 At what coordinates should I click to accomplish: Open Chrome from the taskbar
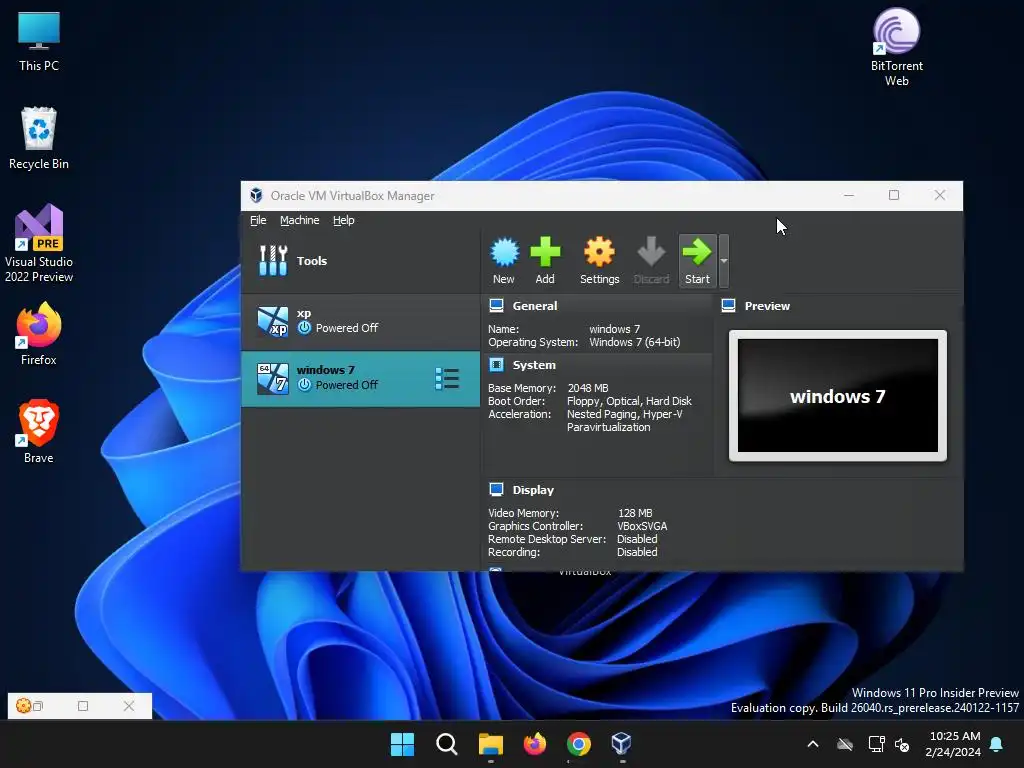click(579, 744)
